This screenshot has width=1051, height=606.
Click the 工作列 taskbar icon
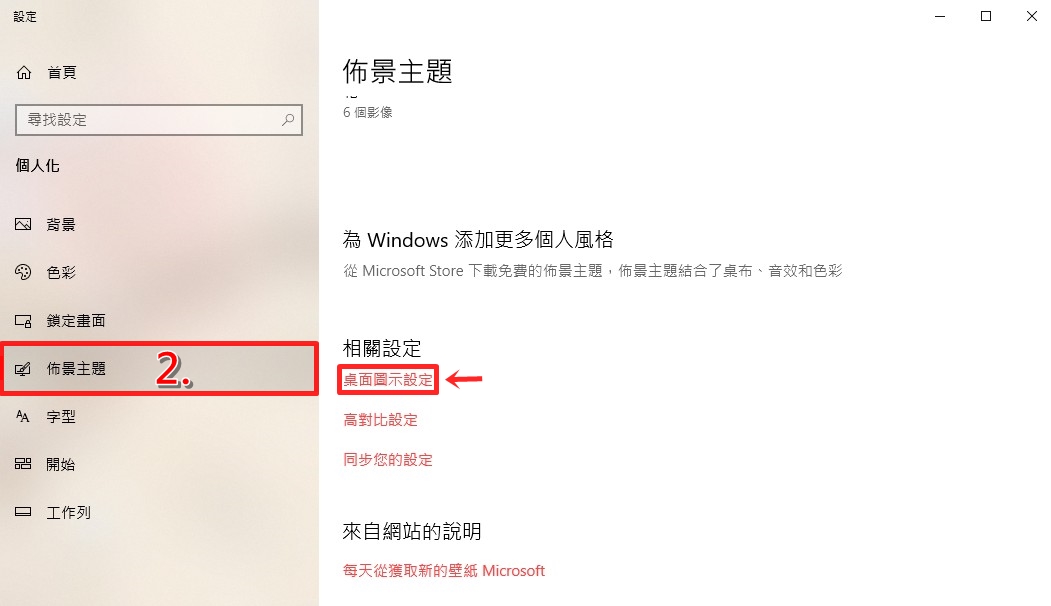click(23, 512)
